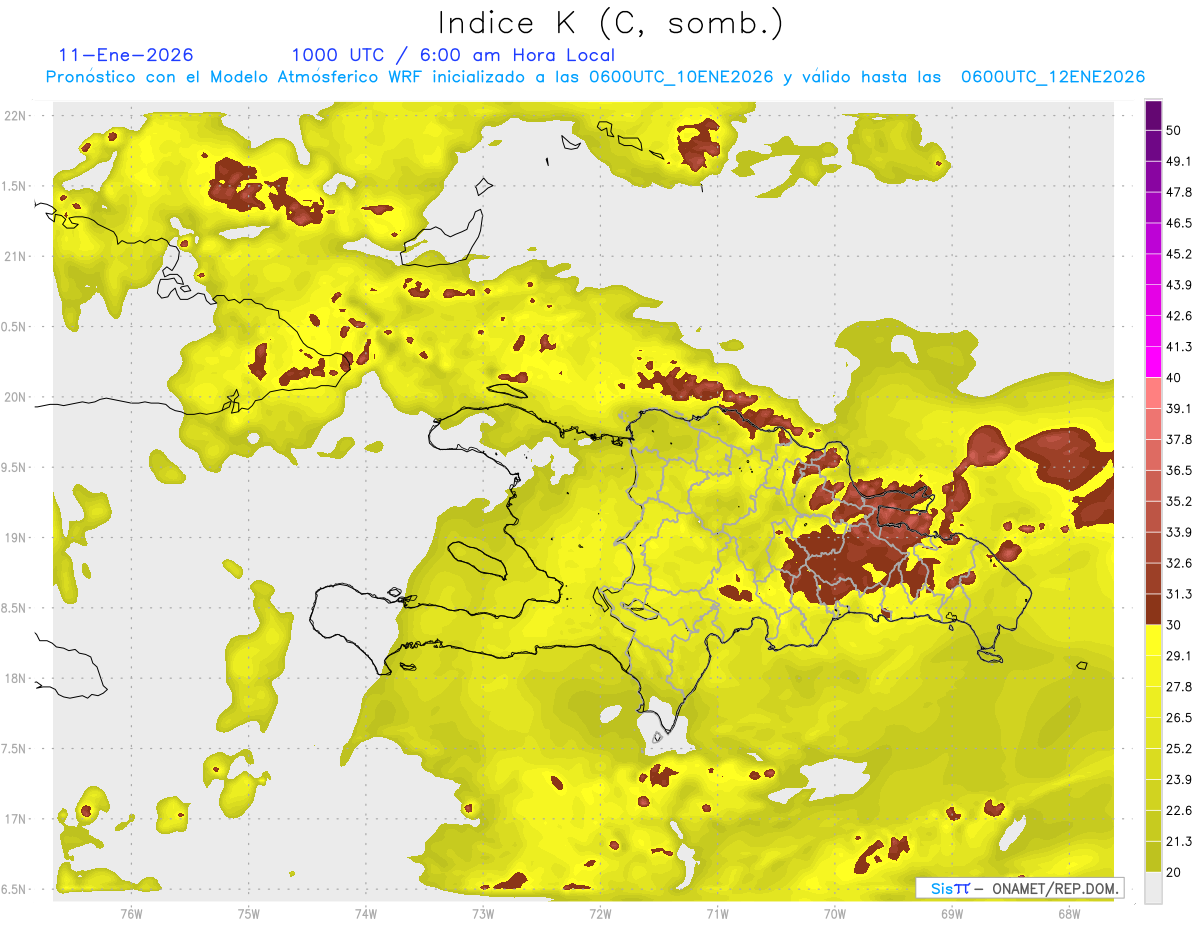
Task: Click the color scale value '21.3'
Action: point(1179,842)
